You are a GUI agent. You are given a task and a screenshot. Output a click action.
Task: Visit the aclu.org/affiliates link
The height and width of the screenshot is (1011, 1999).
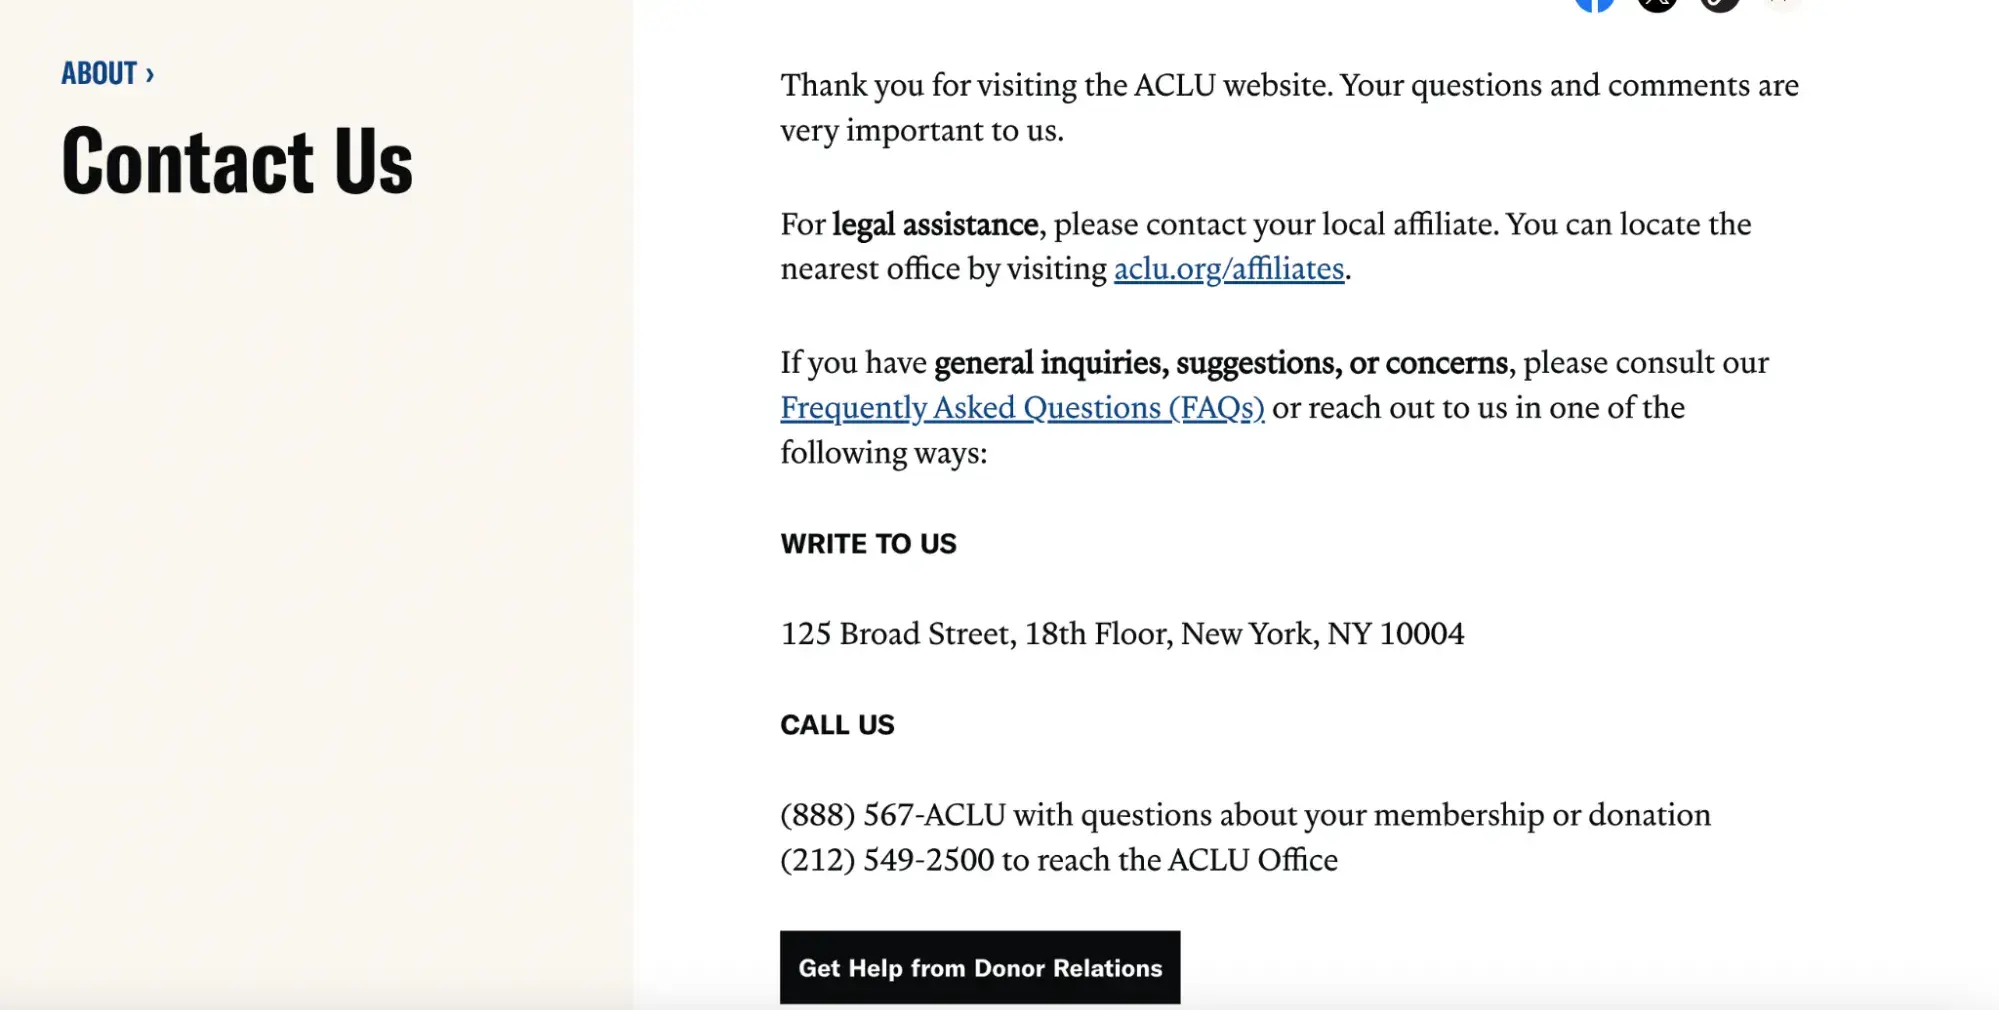tap(1229, 269)
